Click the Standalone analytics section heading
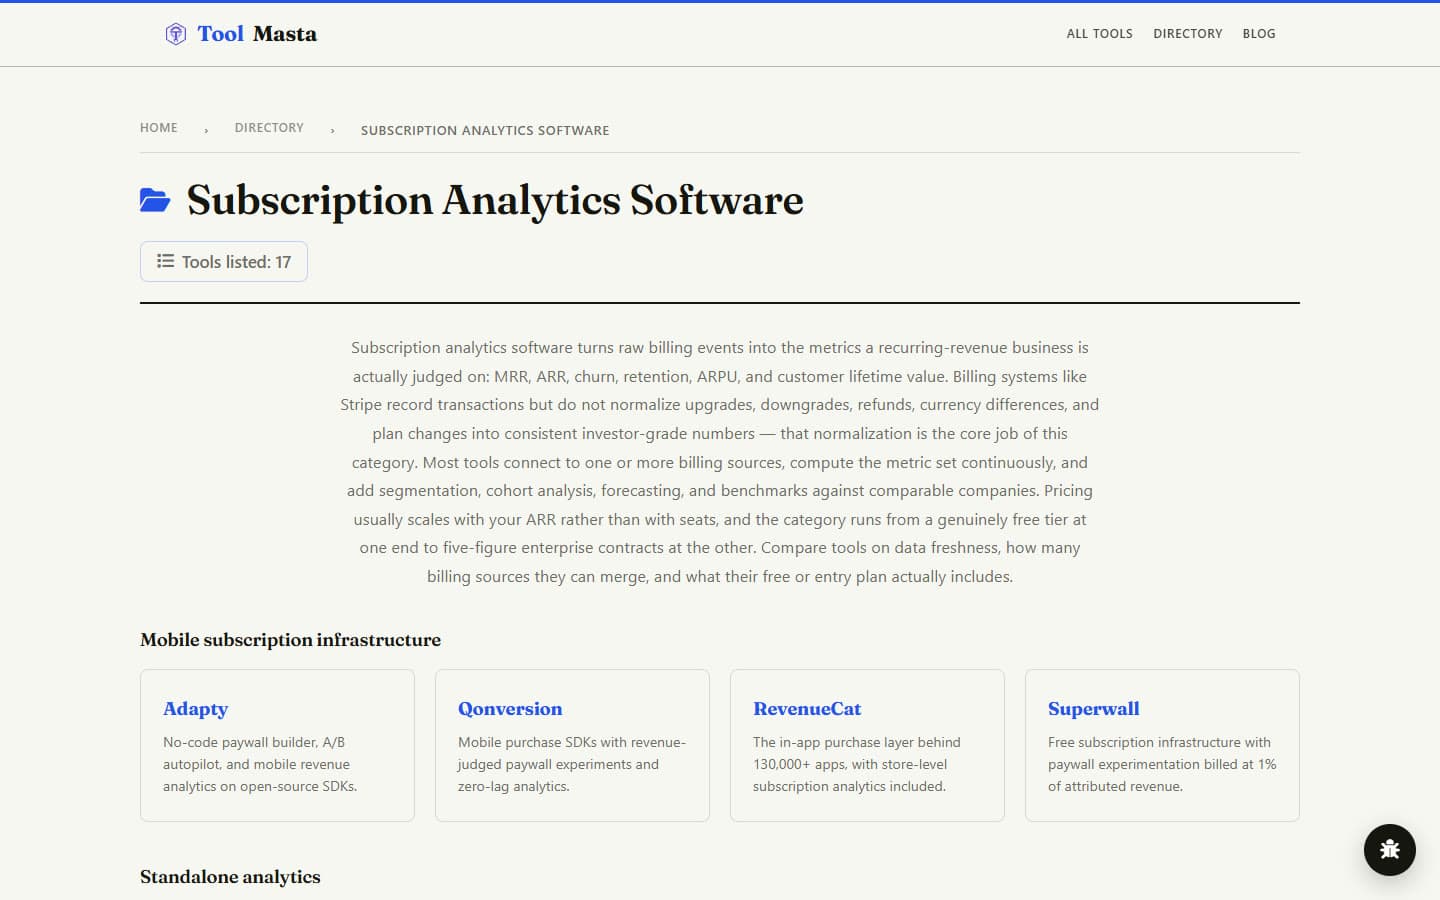This screenshot has height=900, width=1440. point(230,877)
